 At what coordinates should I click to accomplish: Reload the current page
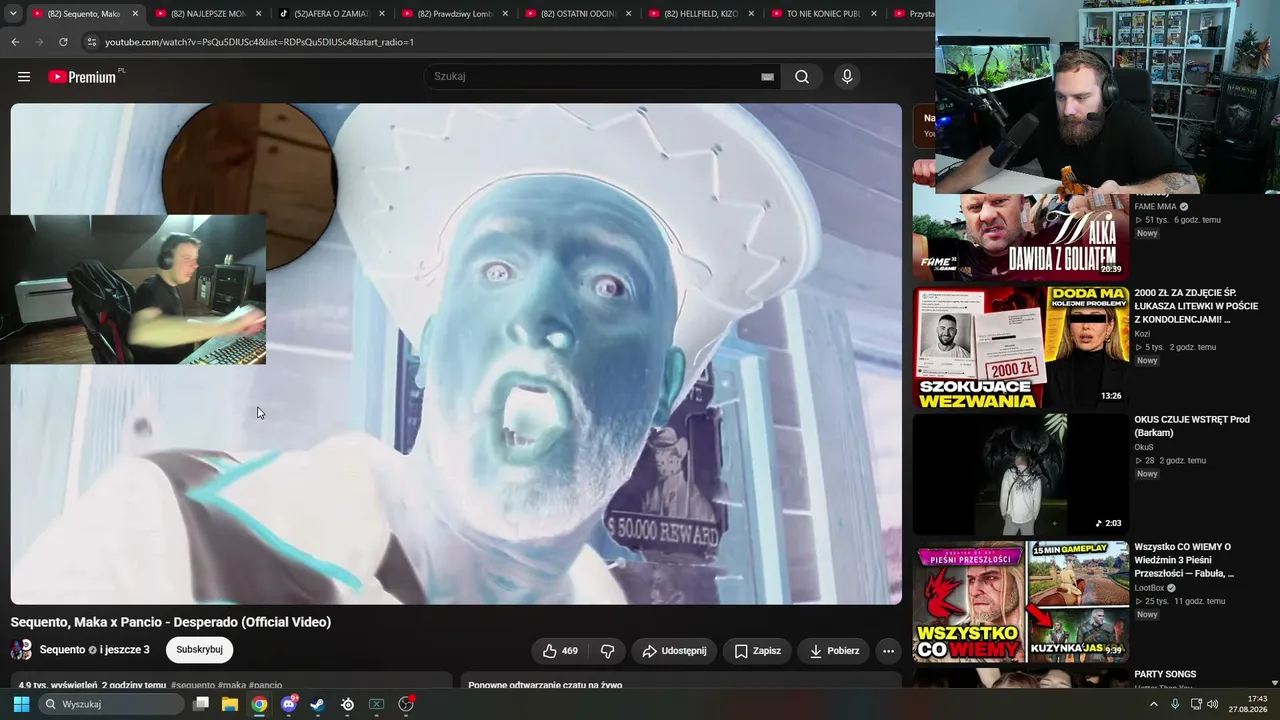(x=63, y=42)
